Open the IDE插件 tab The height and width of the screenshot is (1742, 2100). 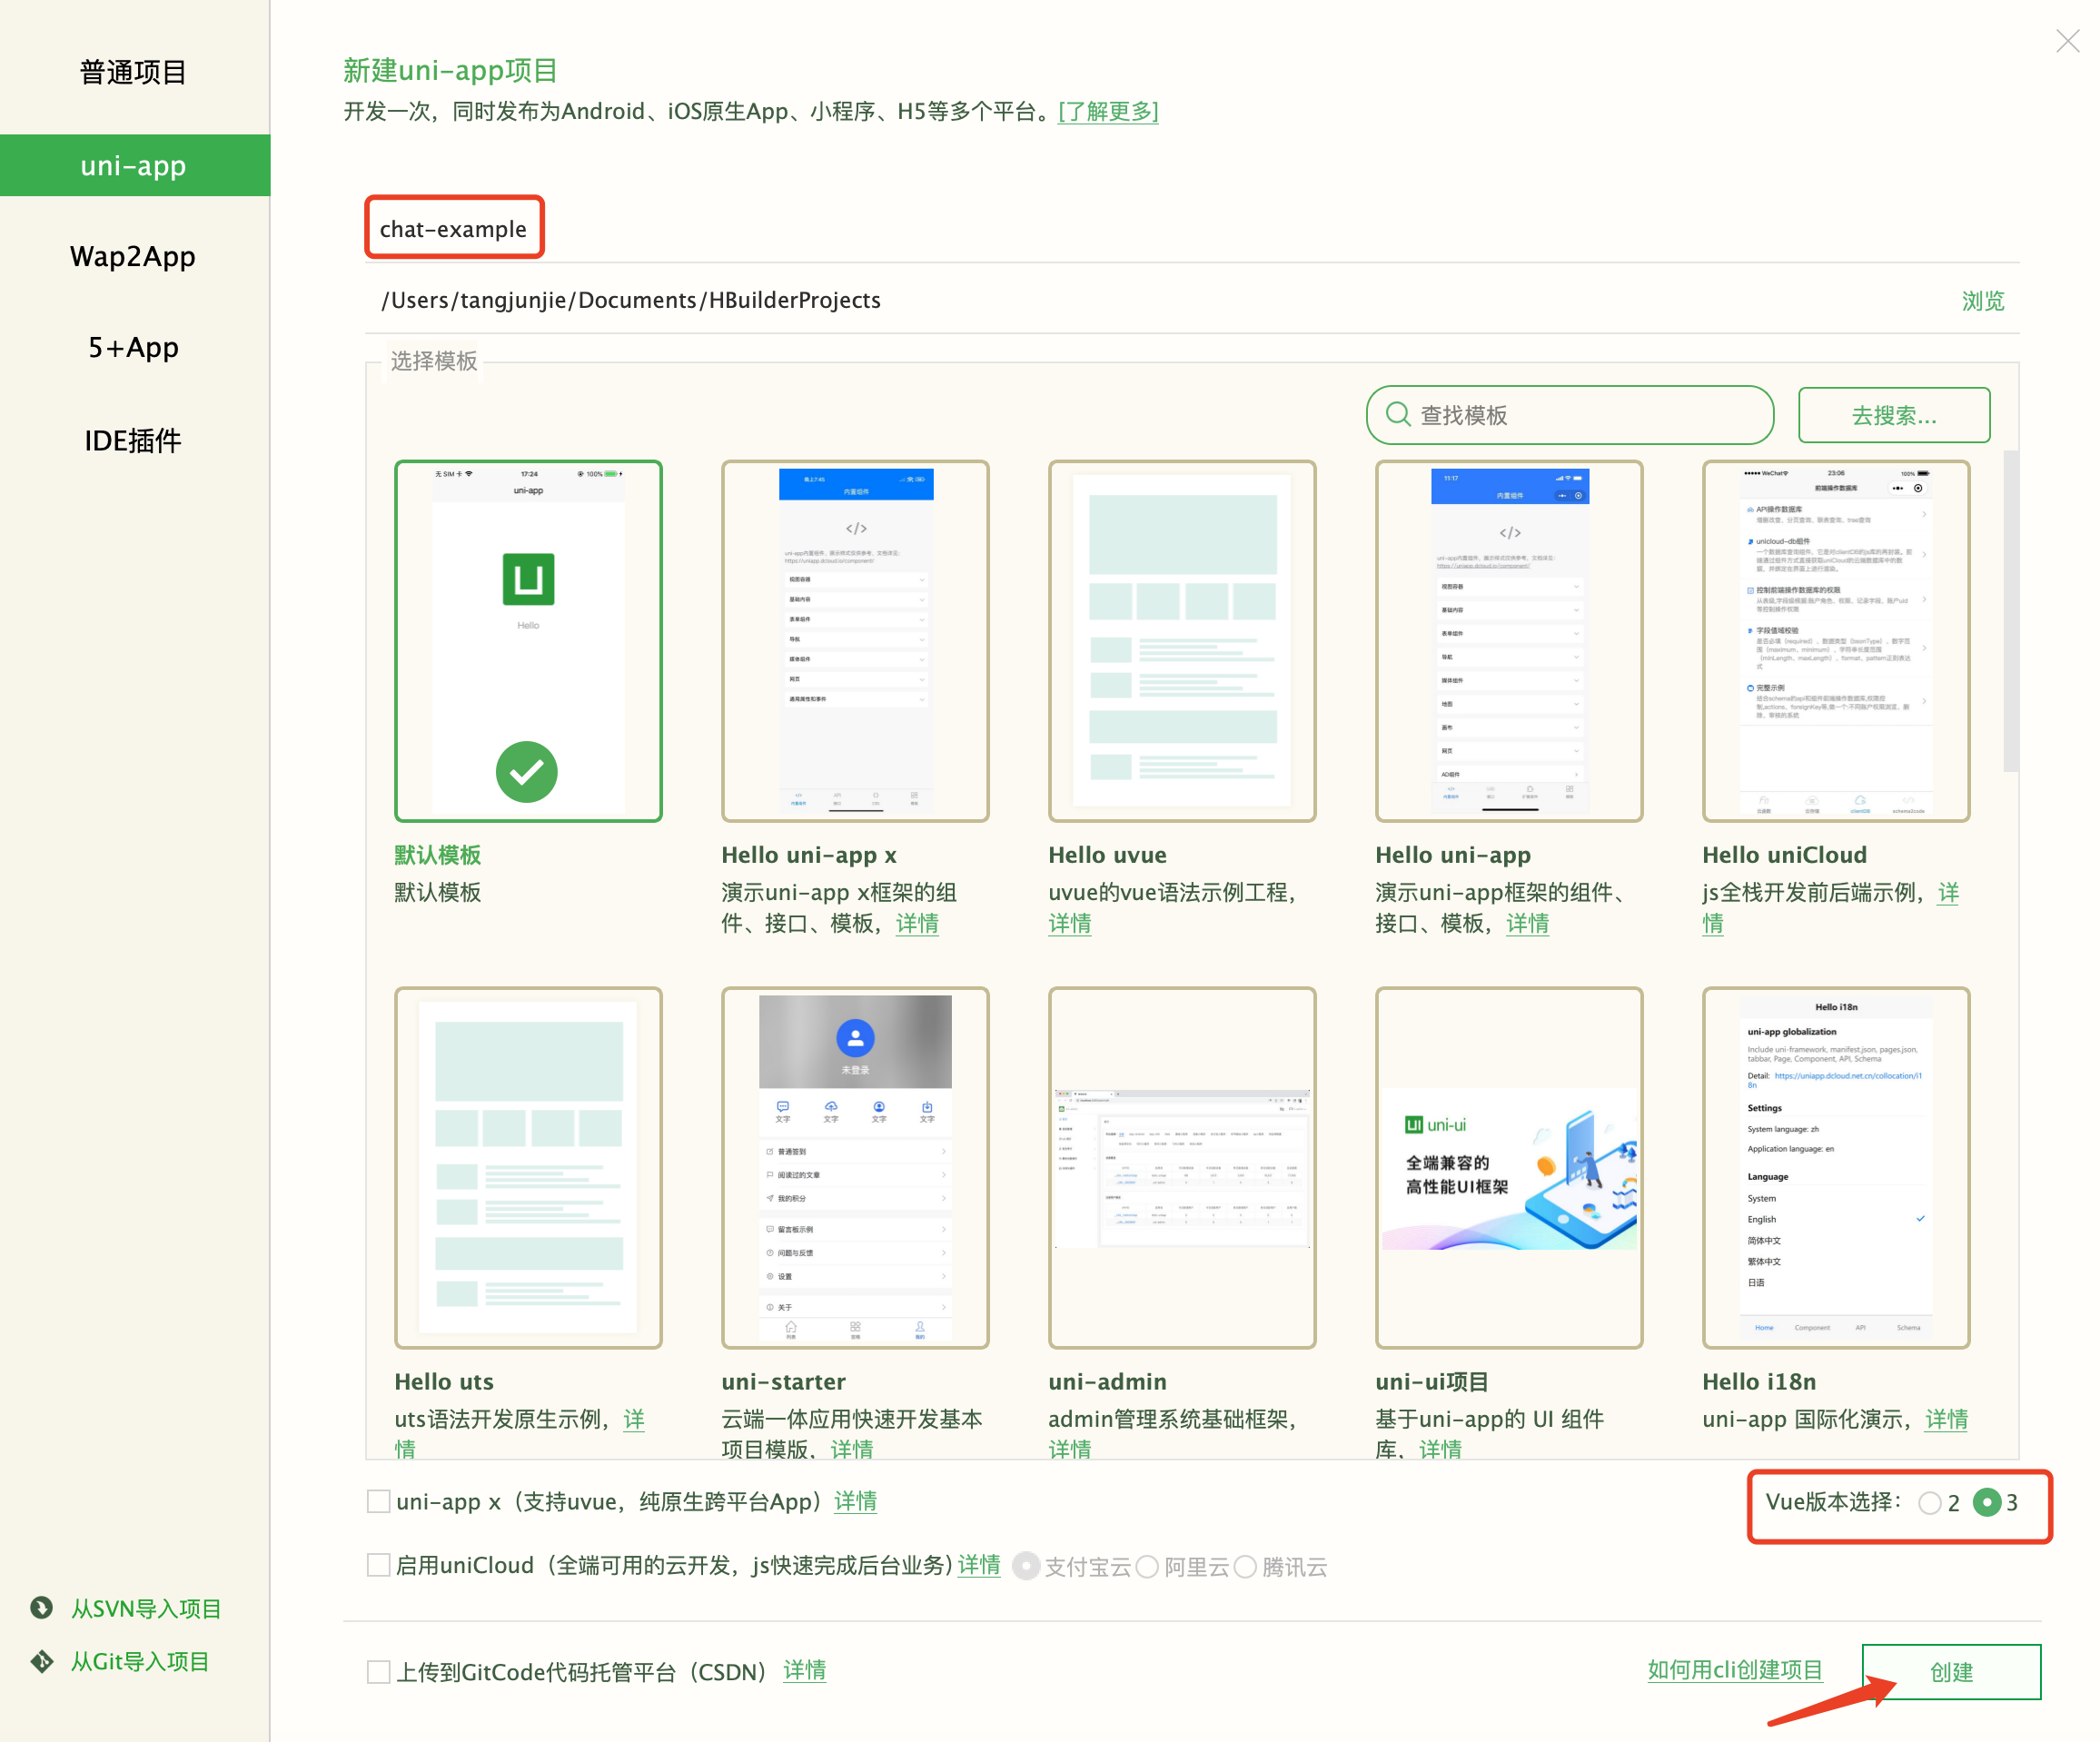(133, 440)
